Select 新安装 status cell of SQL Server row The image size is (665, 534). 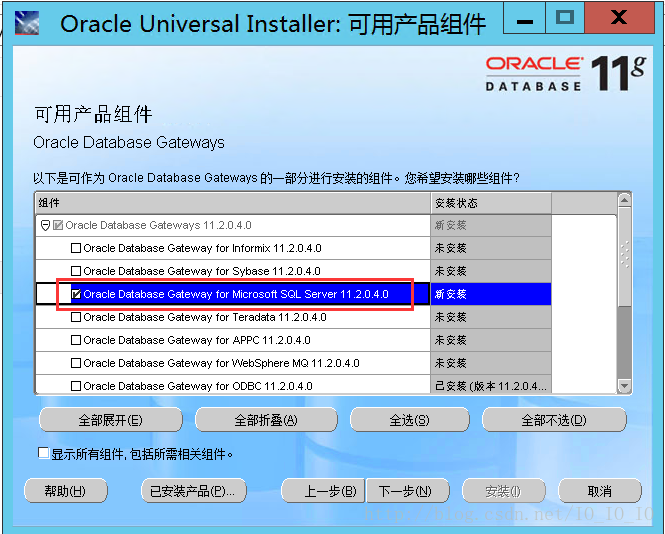pos(491,294)
